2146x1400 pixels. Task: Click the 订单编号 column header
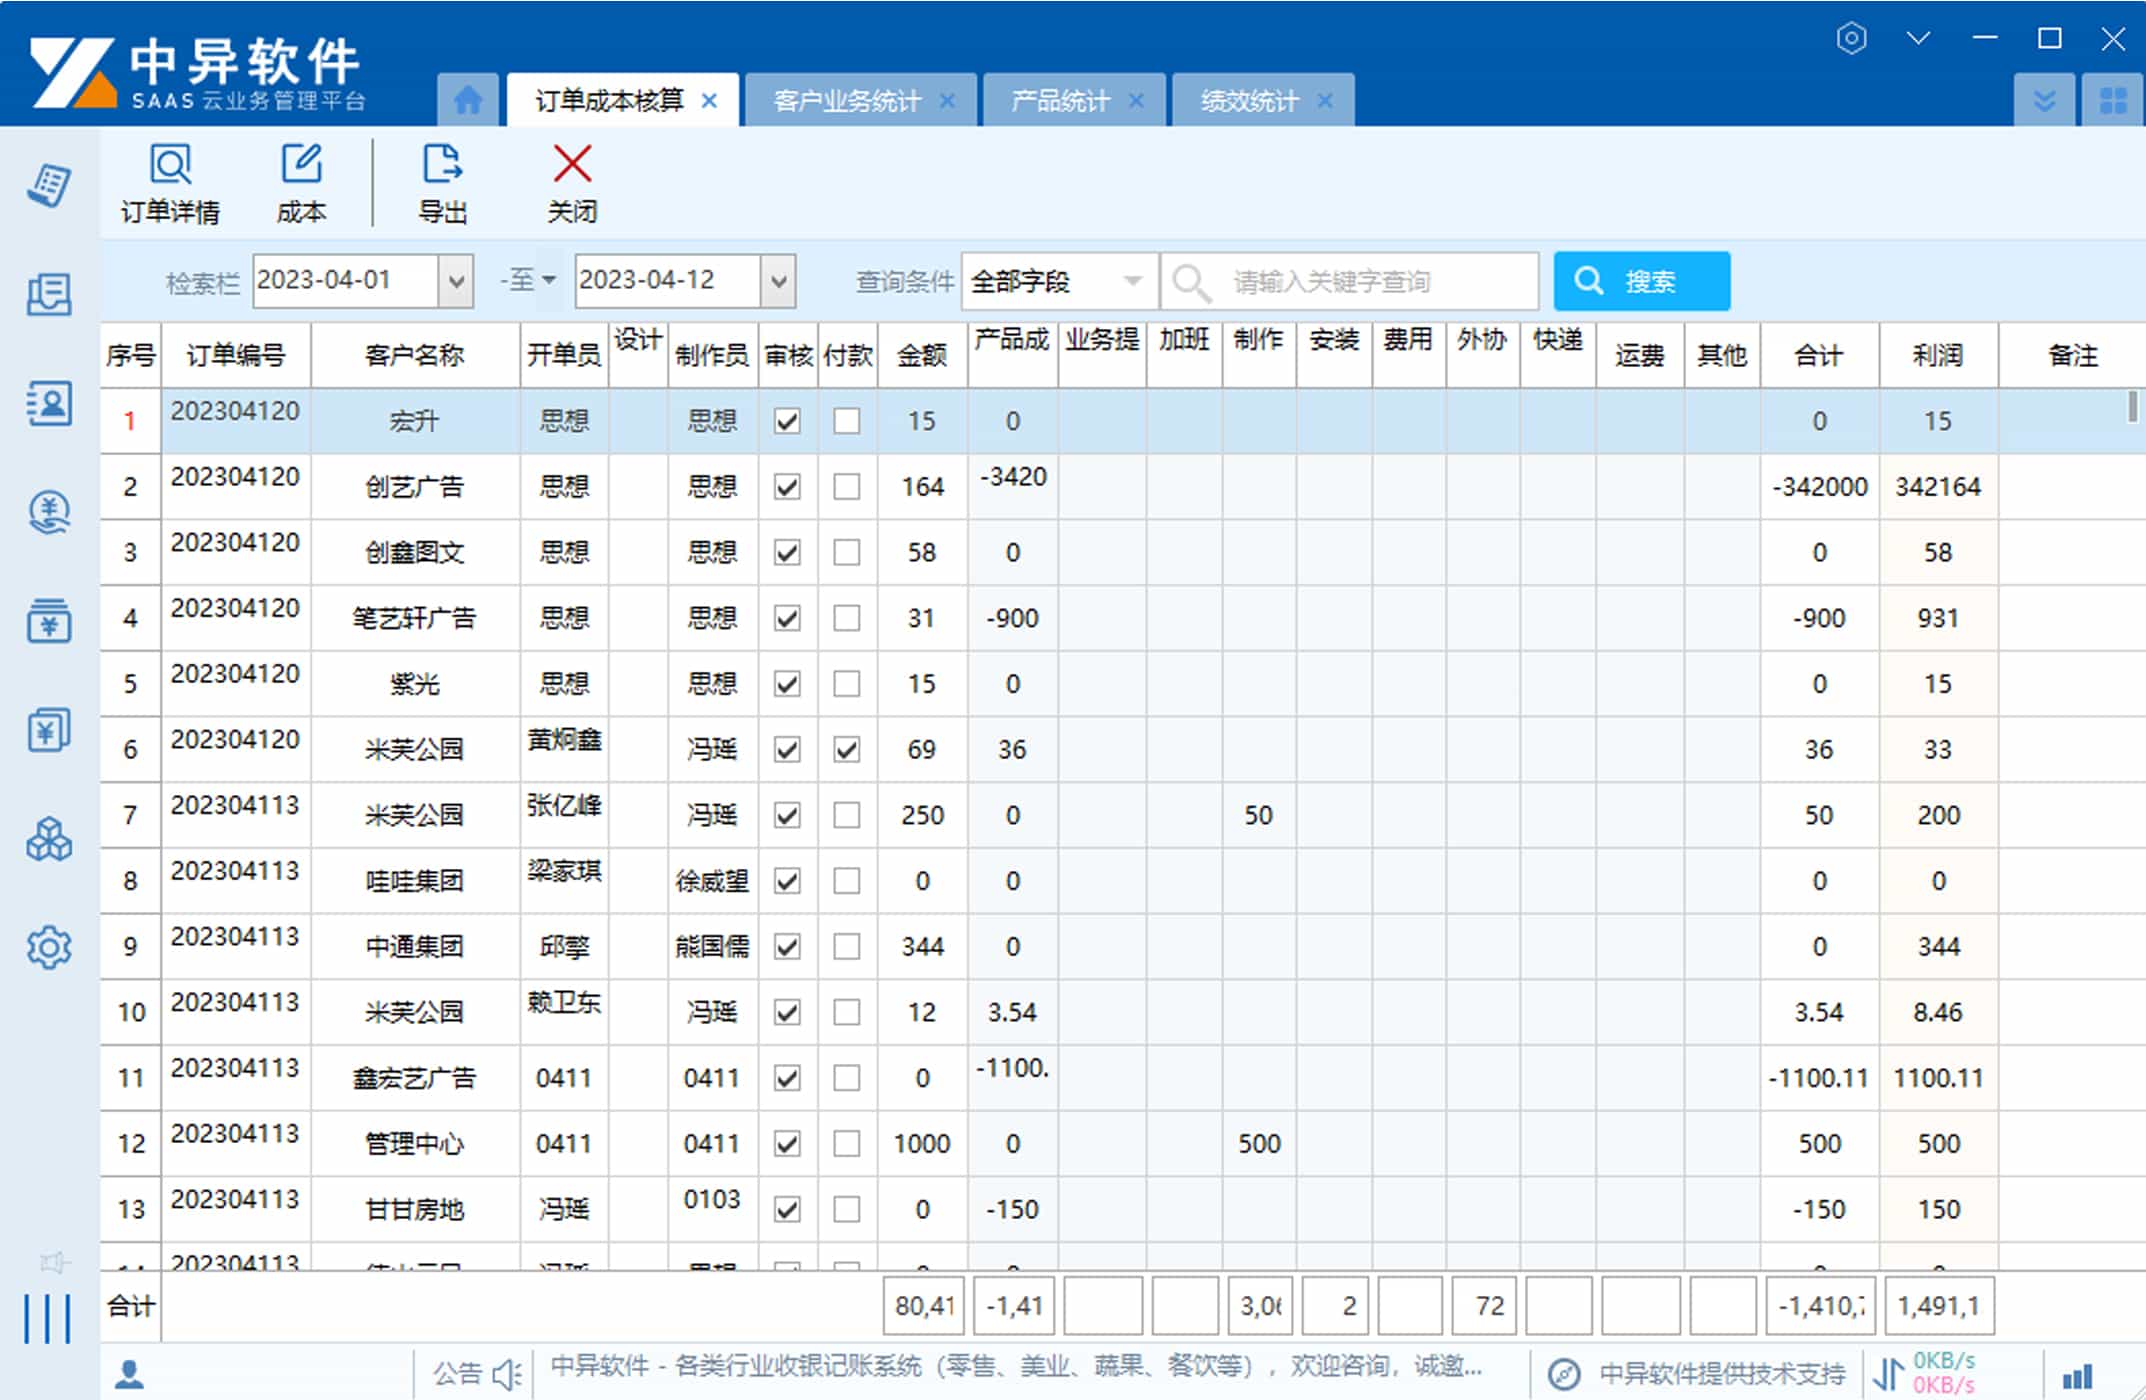tap(236, 355)
